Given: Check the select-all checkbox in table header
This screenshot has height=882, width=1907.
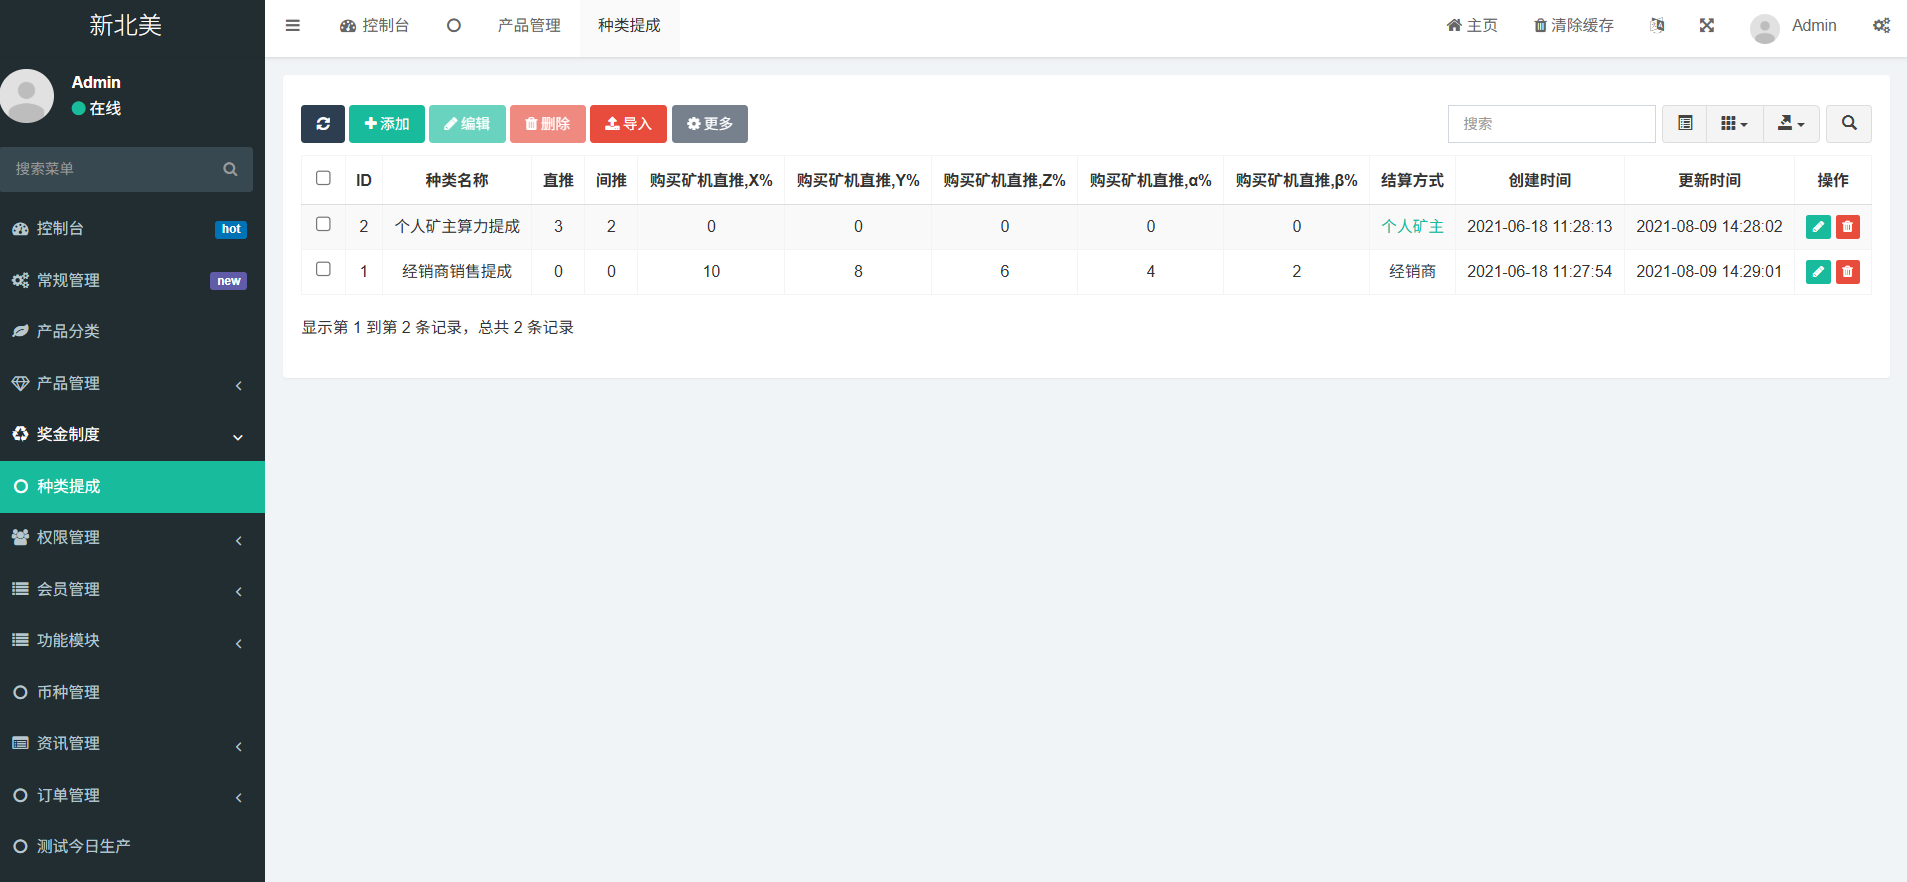Looking at the screenshot, I should point(323,178).
